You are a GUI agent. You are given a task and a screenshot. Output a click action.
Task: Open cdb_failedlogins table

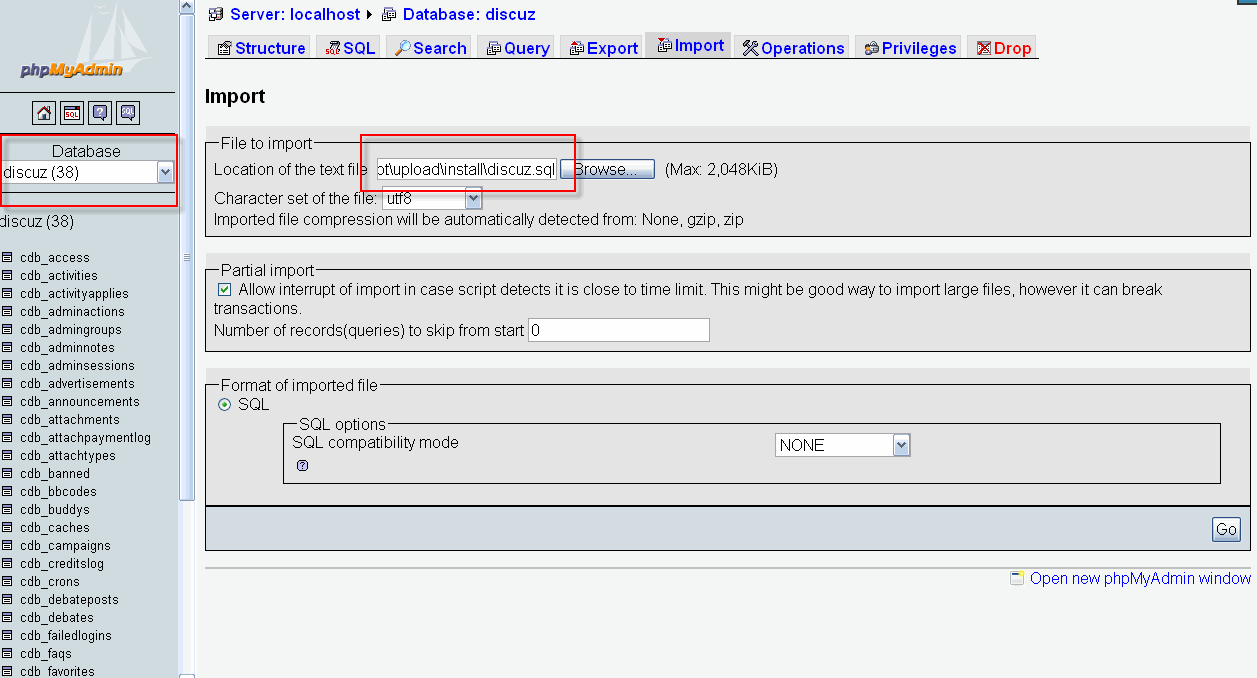66,636
